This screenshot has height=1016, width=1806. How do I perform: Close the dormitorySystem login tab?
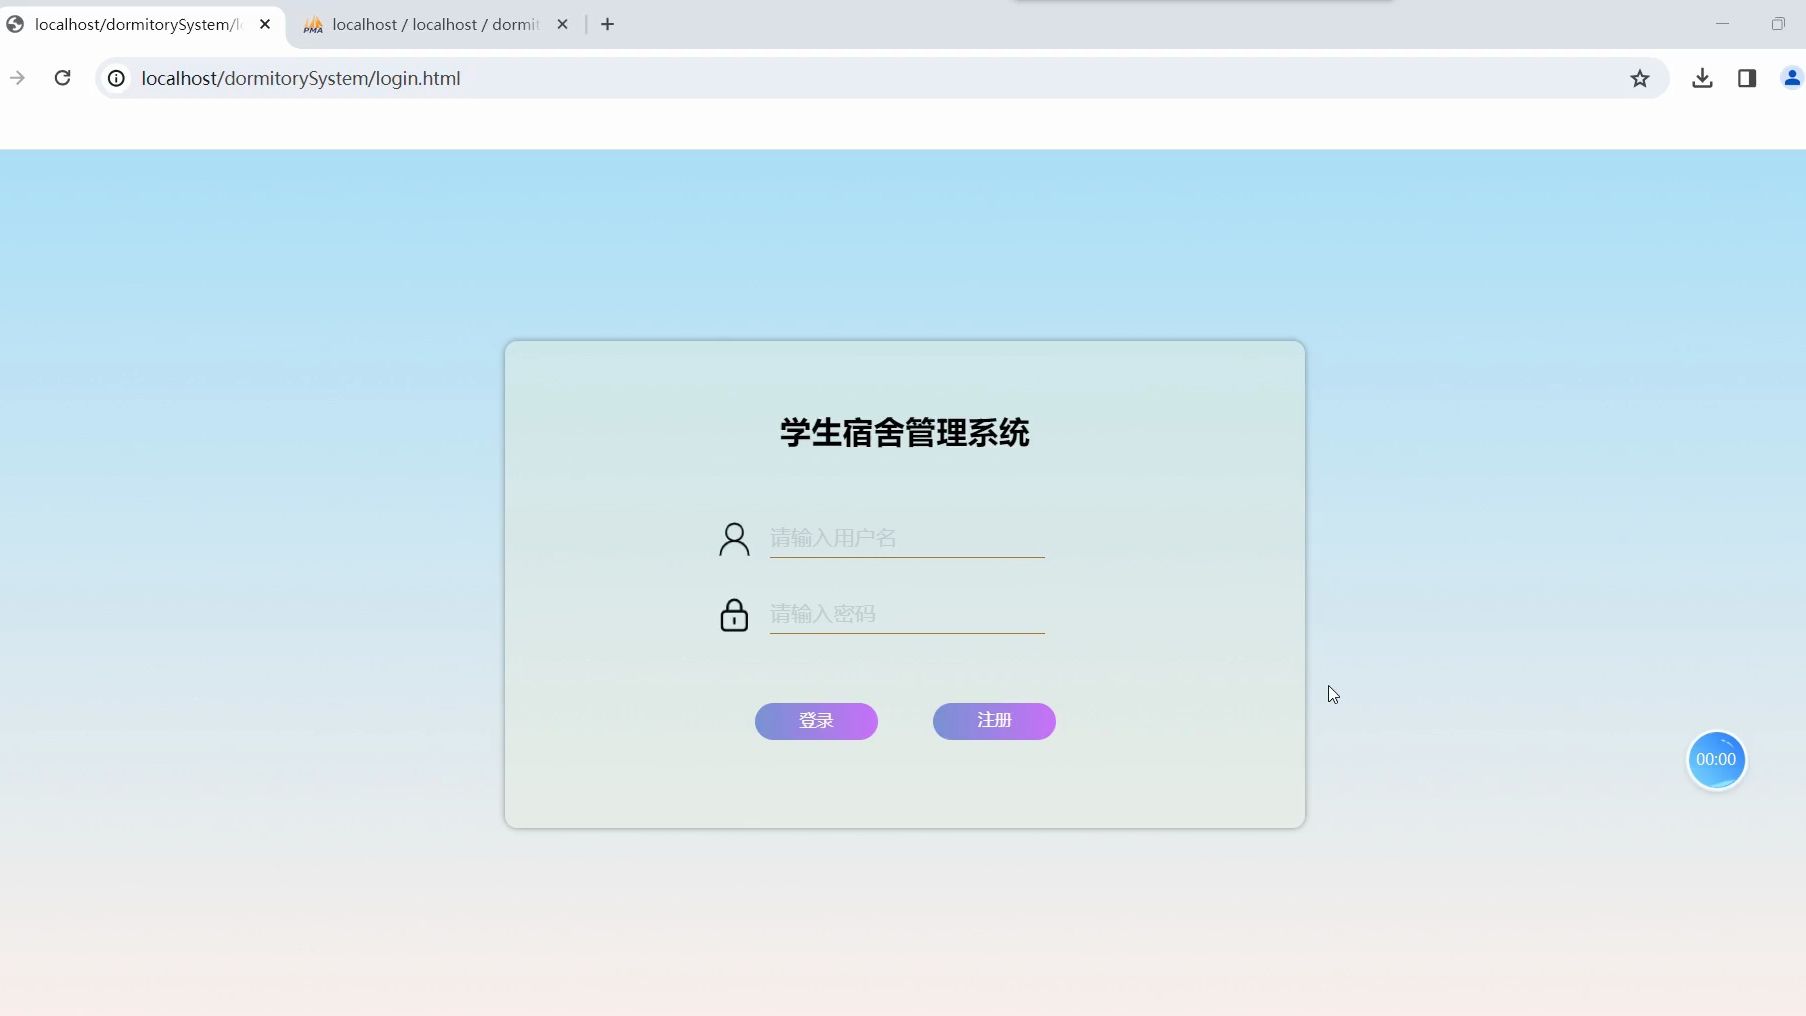coord(265,24)
